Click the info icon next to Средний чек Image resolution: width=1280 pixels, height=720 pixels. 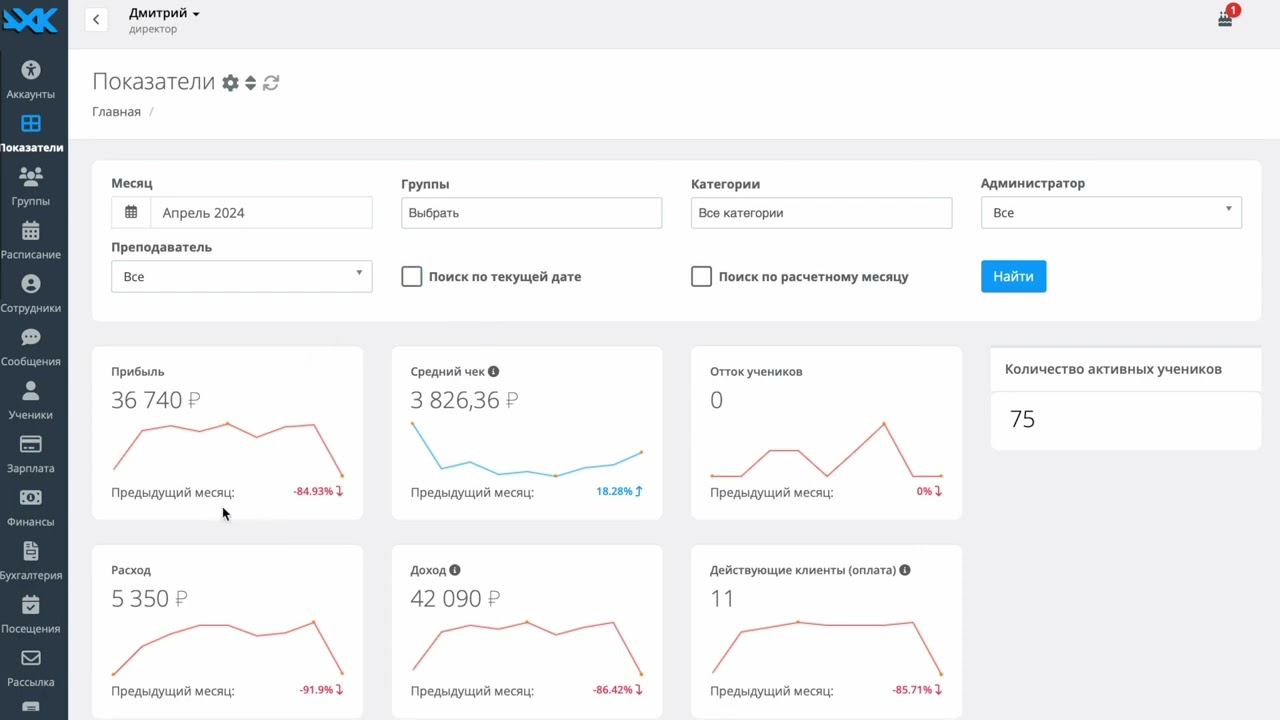coord(493,372)
